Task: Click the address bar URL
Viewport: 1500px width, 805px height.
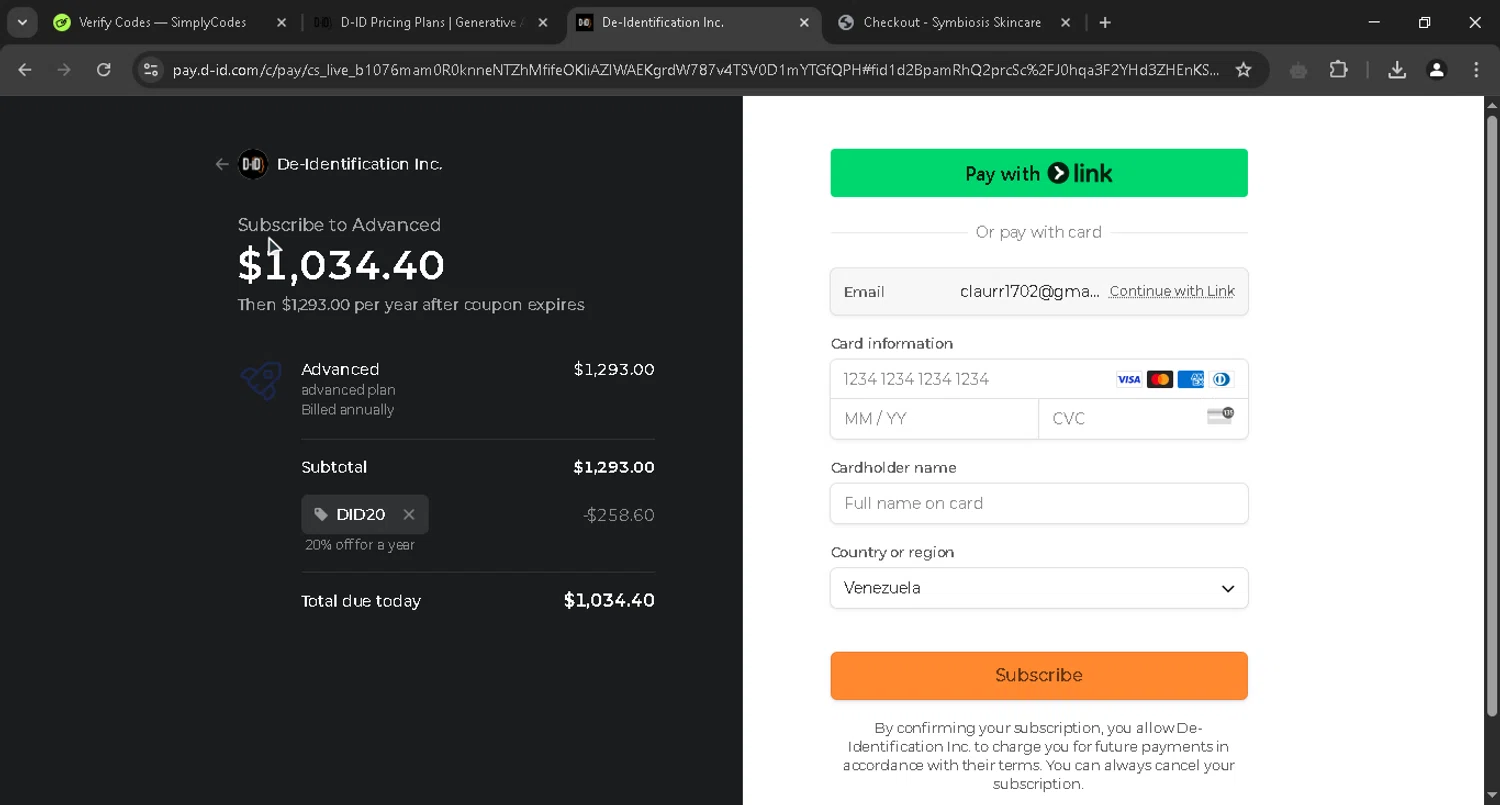Action: [696, 70]
